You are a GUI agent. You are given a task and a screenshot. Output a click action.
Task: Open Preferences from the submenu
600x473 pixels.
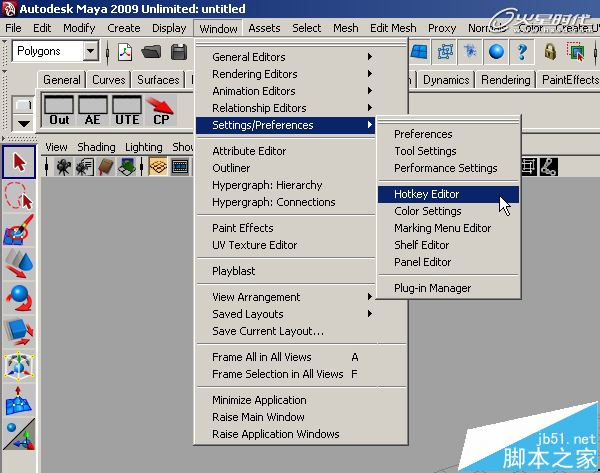click(x=448, y=134)
